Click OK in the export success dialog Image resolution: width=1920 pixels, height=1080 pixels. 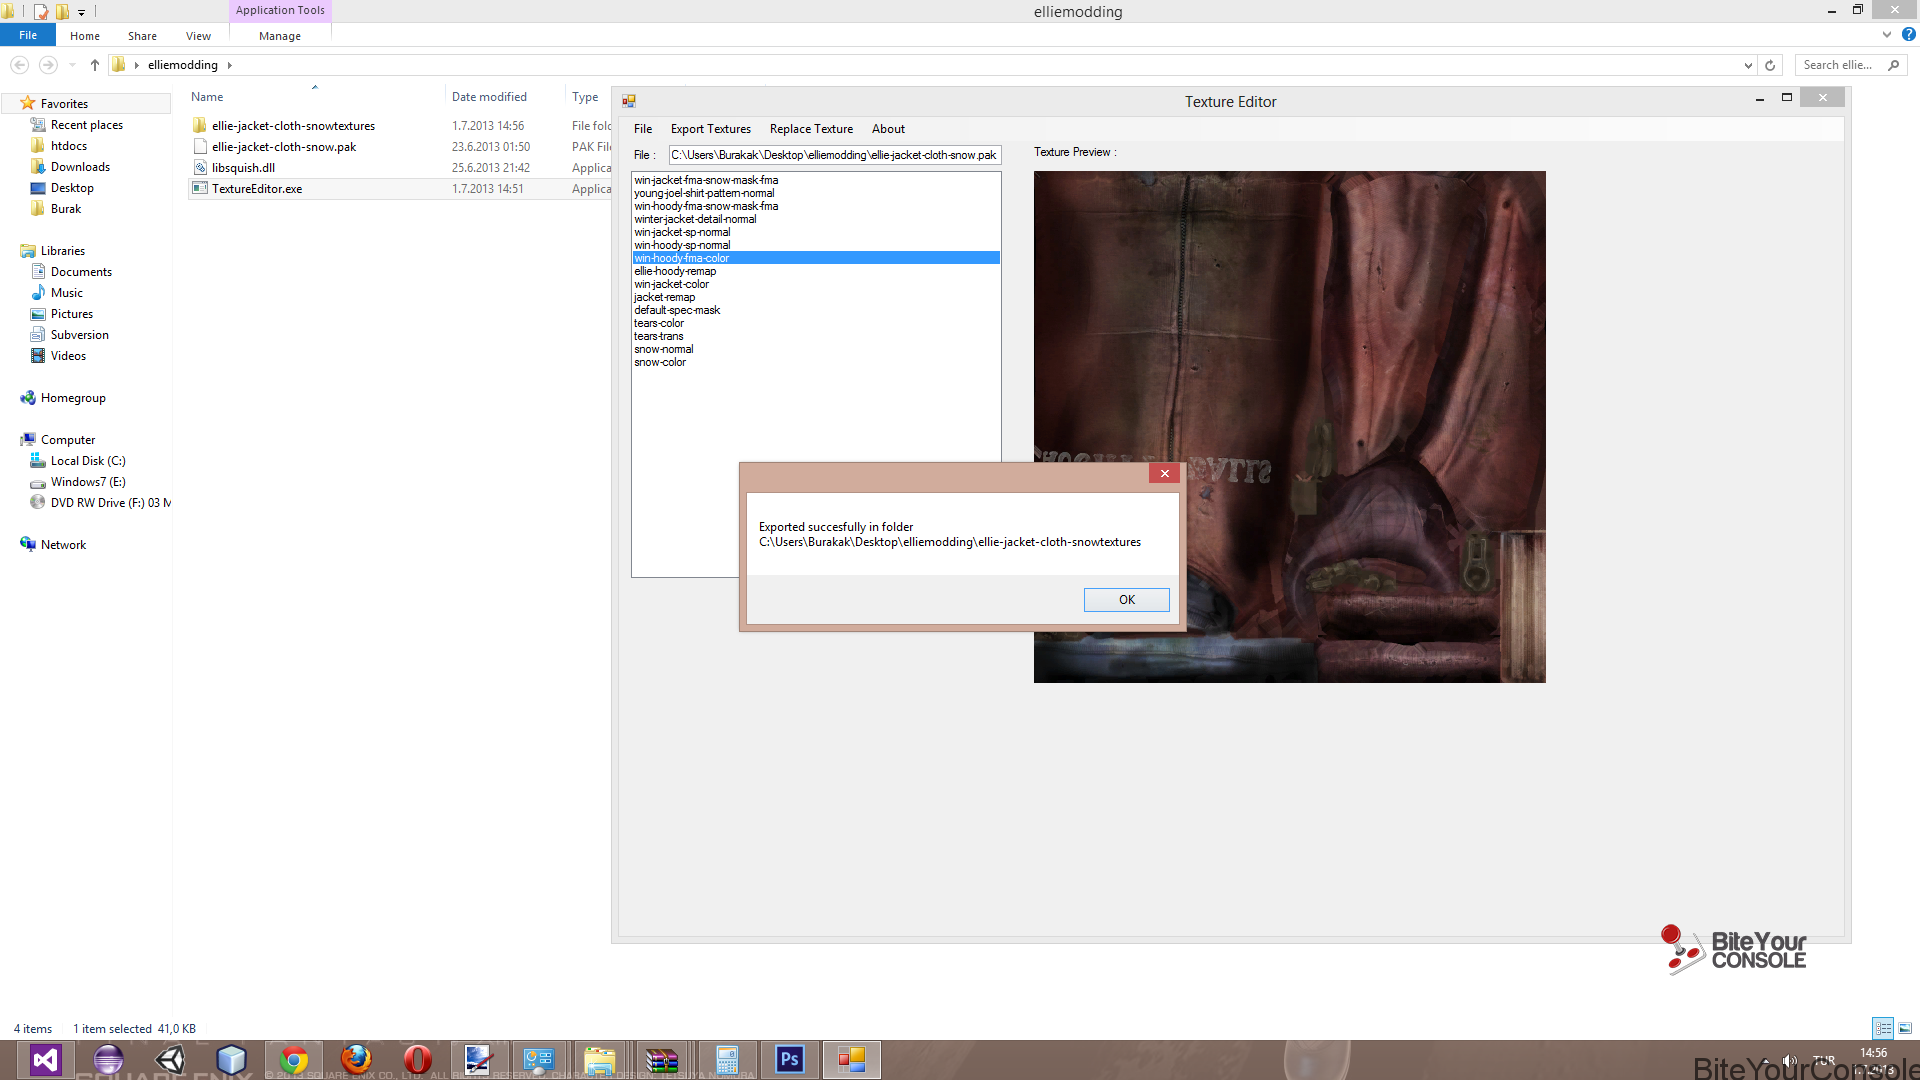tap(1126, 600)
